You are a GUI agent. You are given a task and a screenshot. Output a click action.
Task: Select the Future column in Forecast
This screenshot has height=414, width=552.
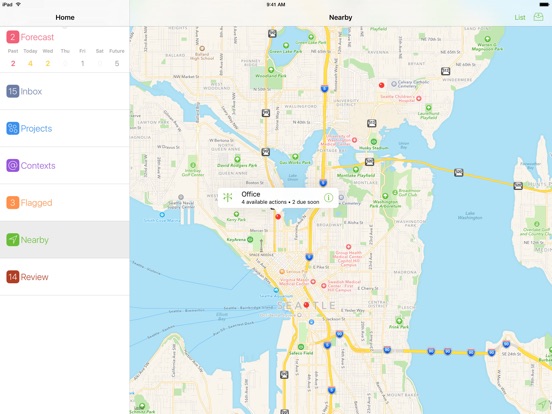pos(117,58)
